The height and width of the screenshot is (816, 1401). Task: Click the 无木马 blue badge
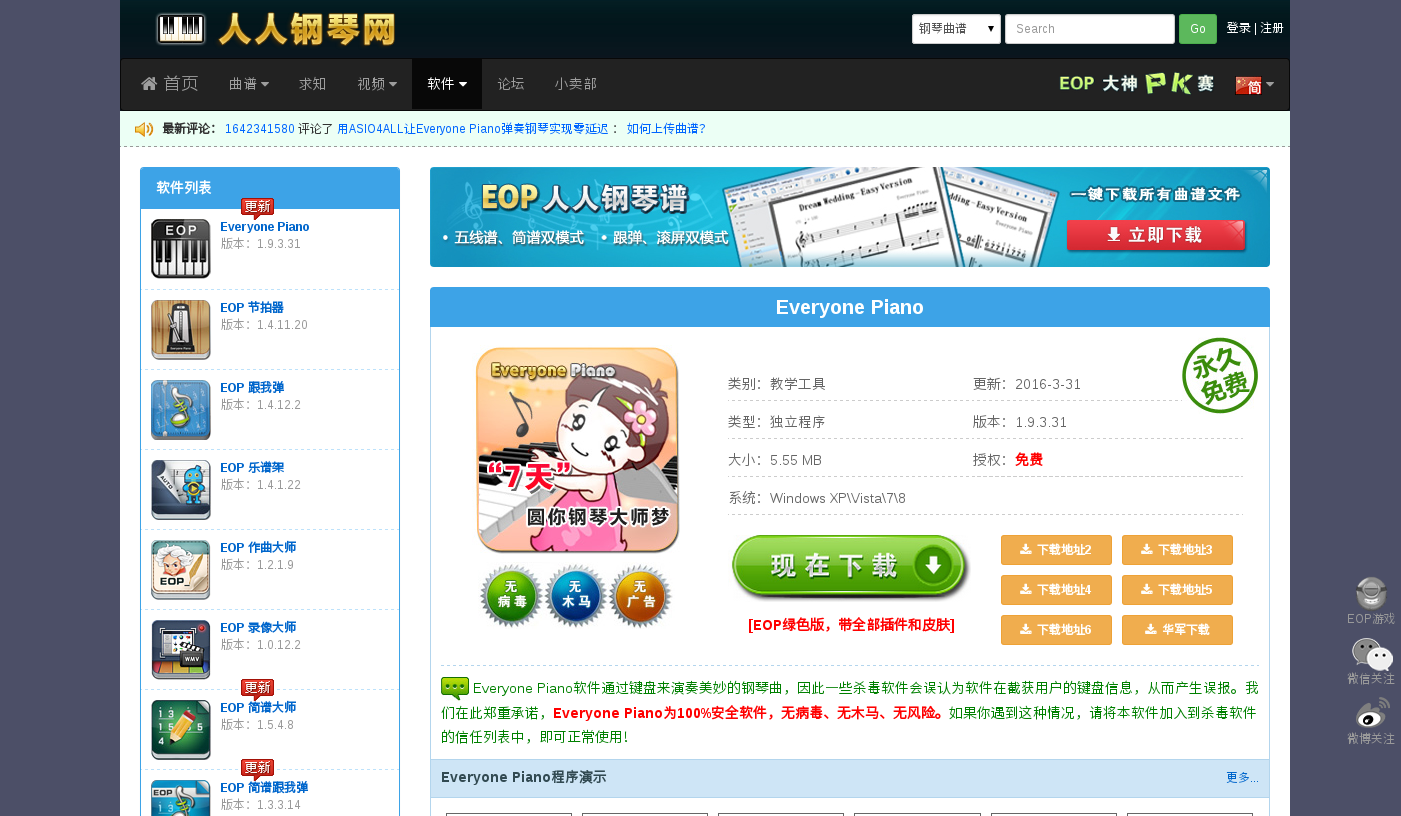[x=575, y=596]
